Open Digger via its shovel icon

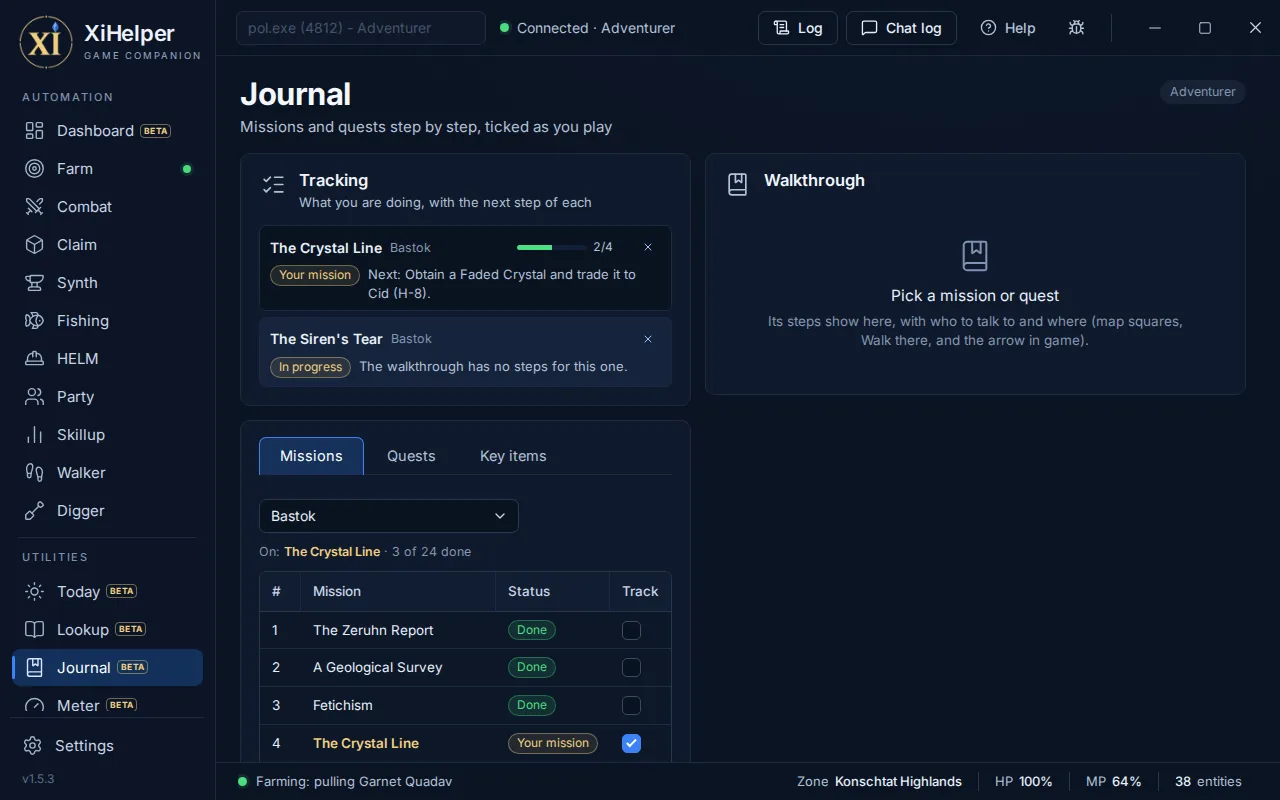(35, 511)
